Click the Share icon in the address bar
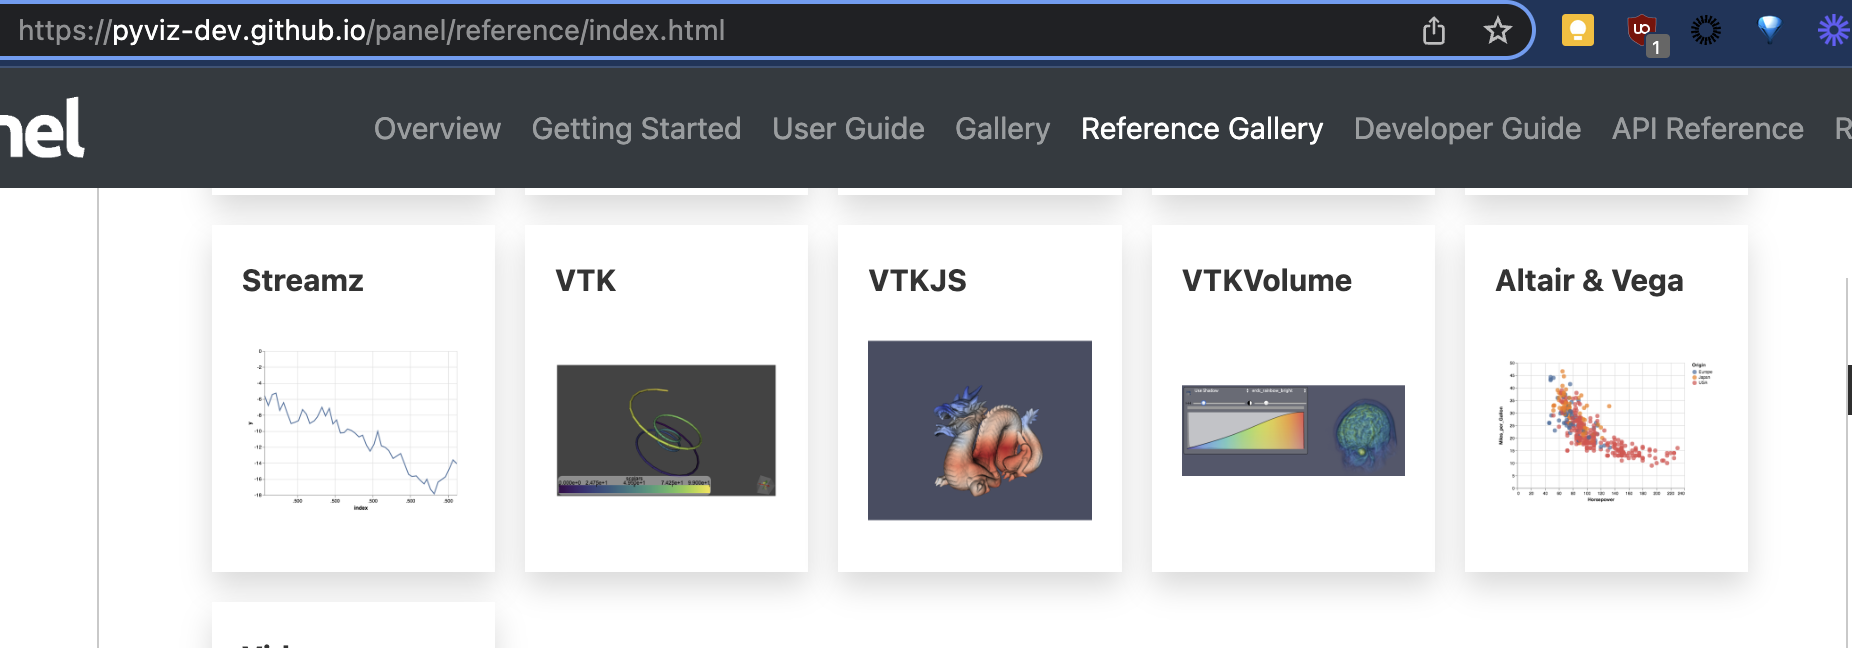 (x=1434, y=31)
